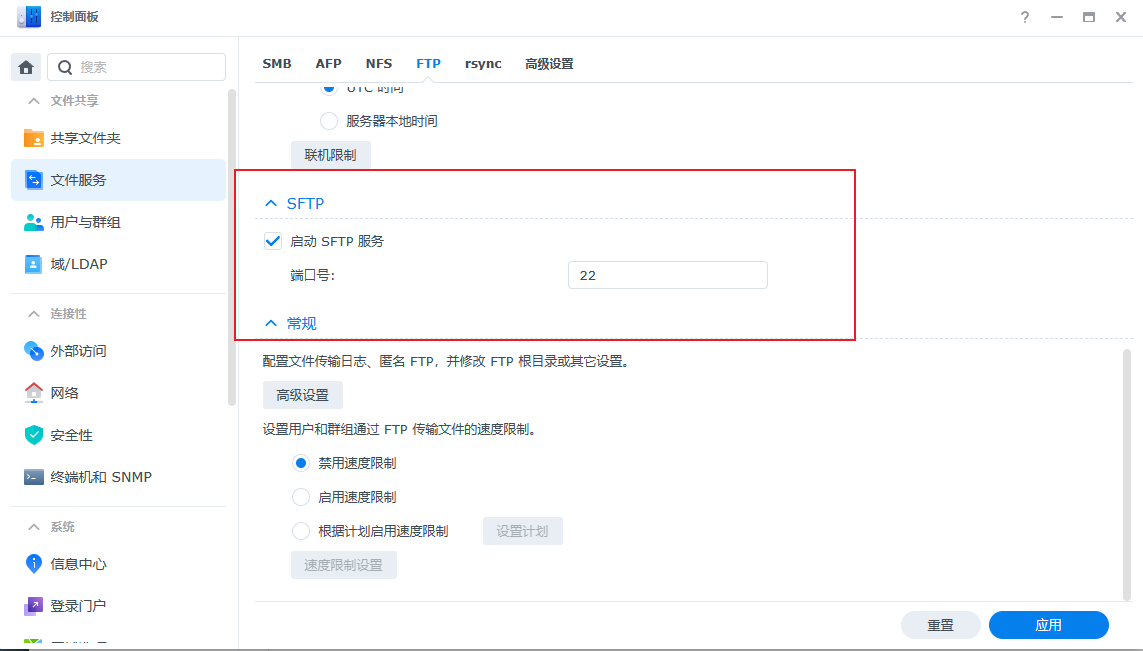This screenshot has width=1143, height=651.
Task: Click the External Access (外部访问) icon
Action: coord(34,351)
